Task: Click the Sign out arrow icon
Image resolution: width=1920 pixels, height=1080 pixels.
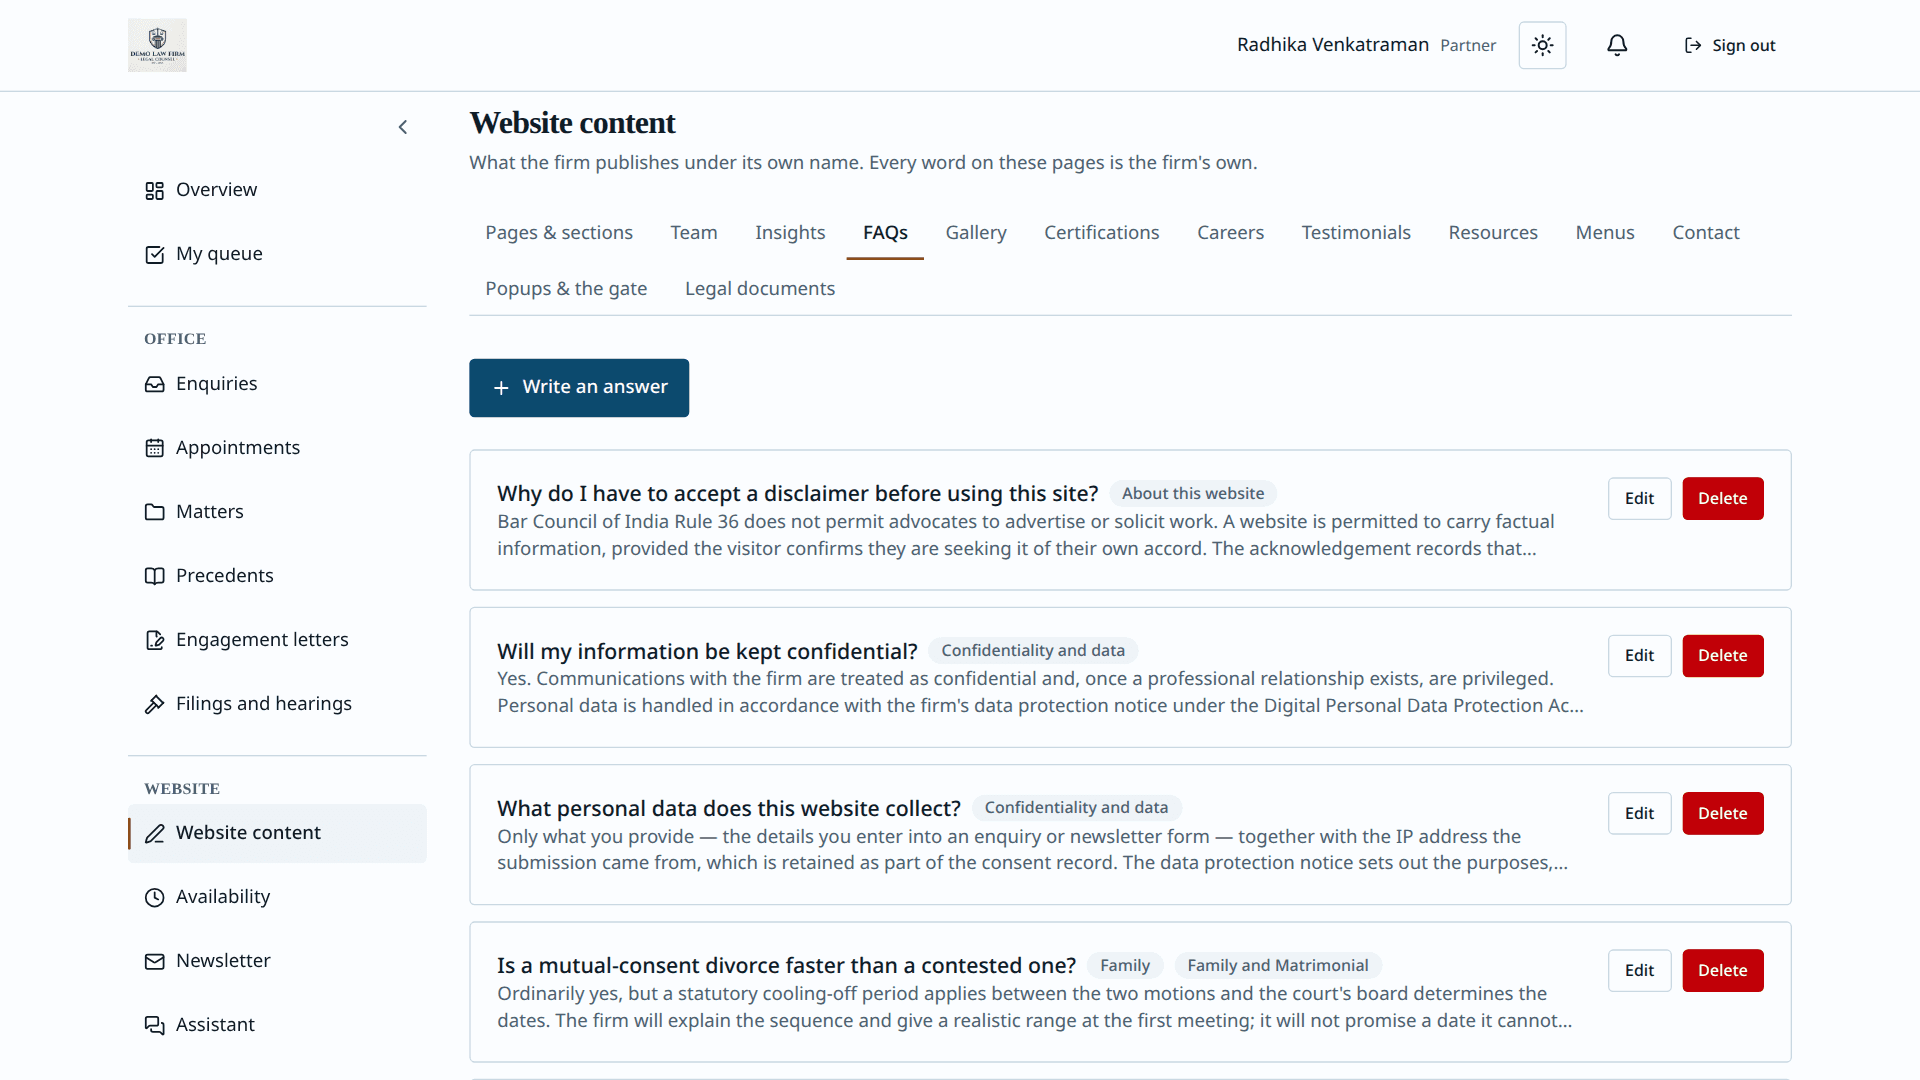Action: [1693, 45]
